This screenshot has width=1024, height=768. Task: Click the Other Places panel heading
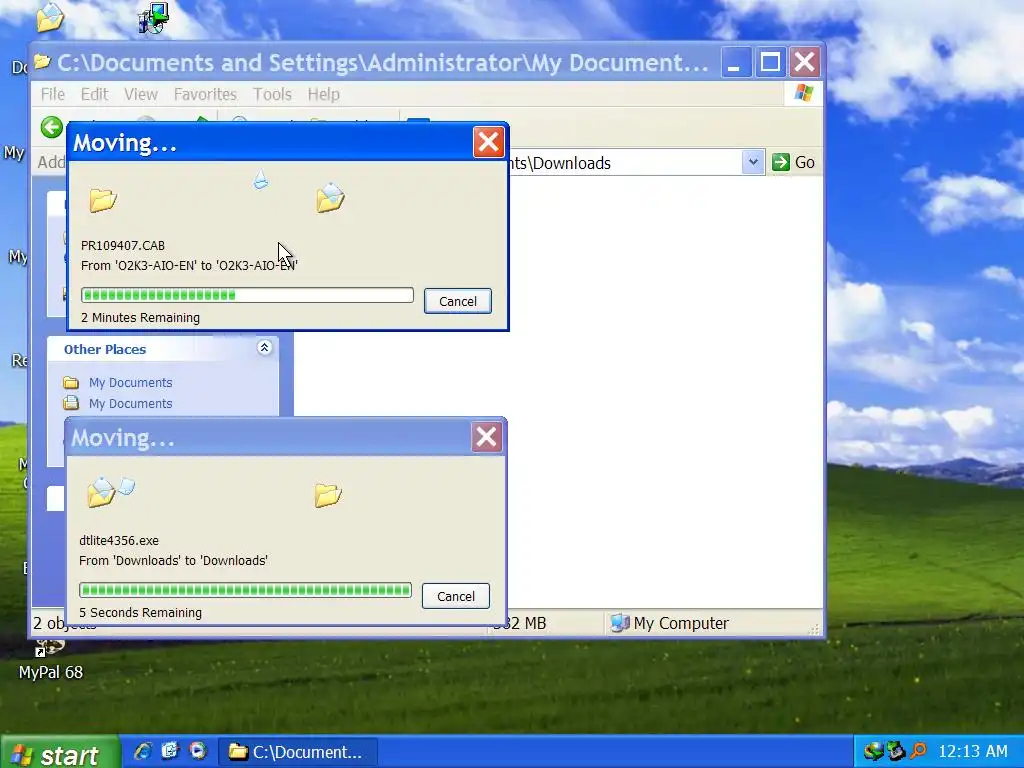point(104,349)
